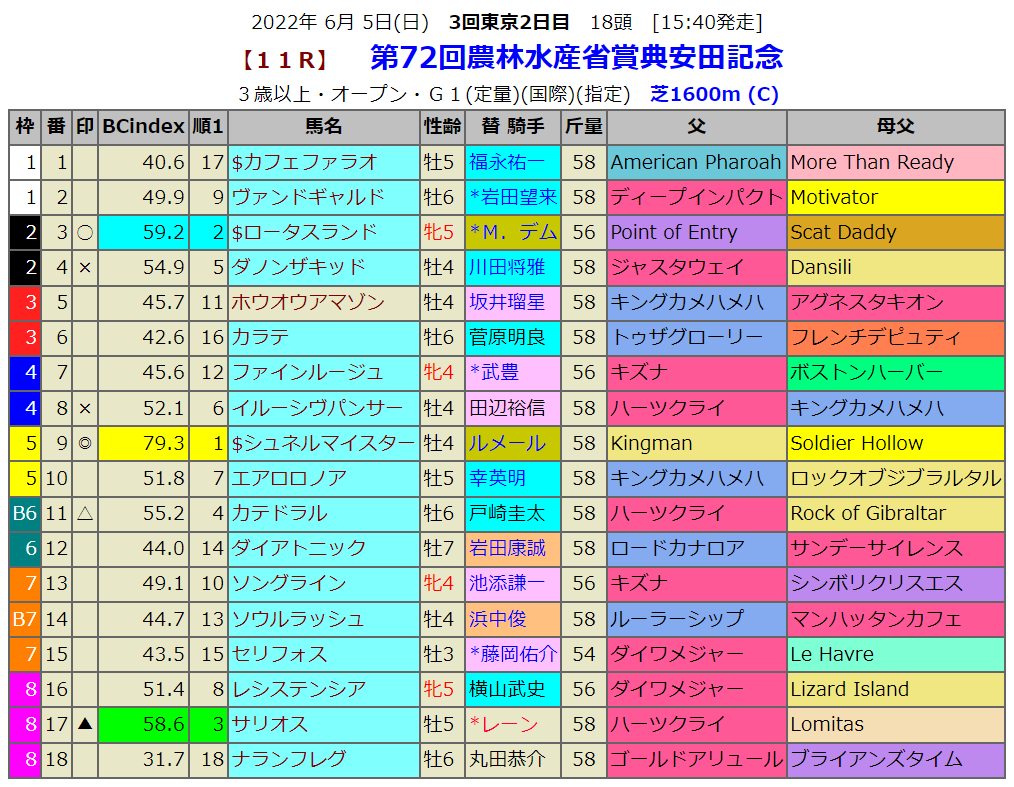Image resolution: width=1014 pixels, height=787 pixels.
Task: Open sire American Pharoah
Action: pyautogui.click(x=695, y=162)
